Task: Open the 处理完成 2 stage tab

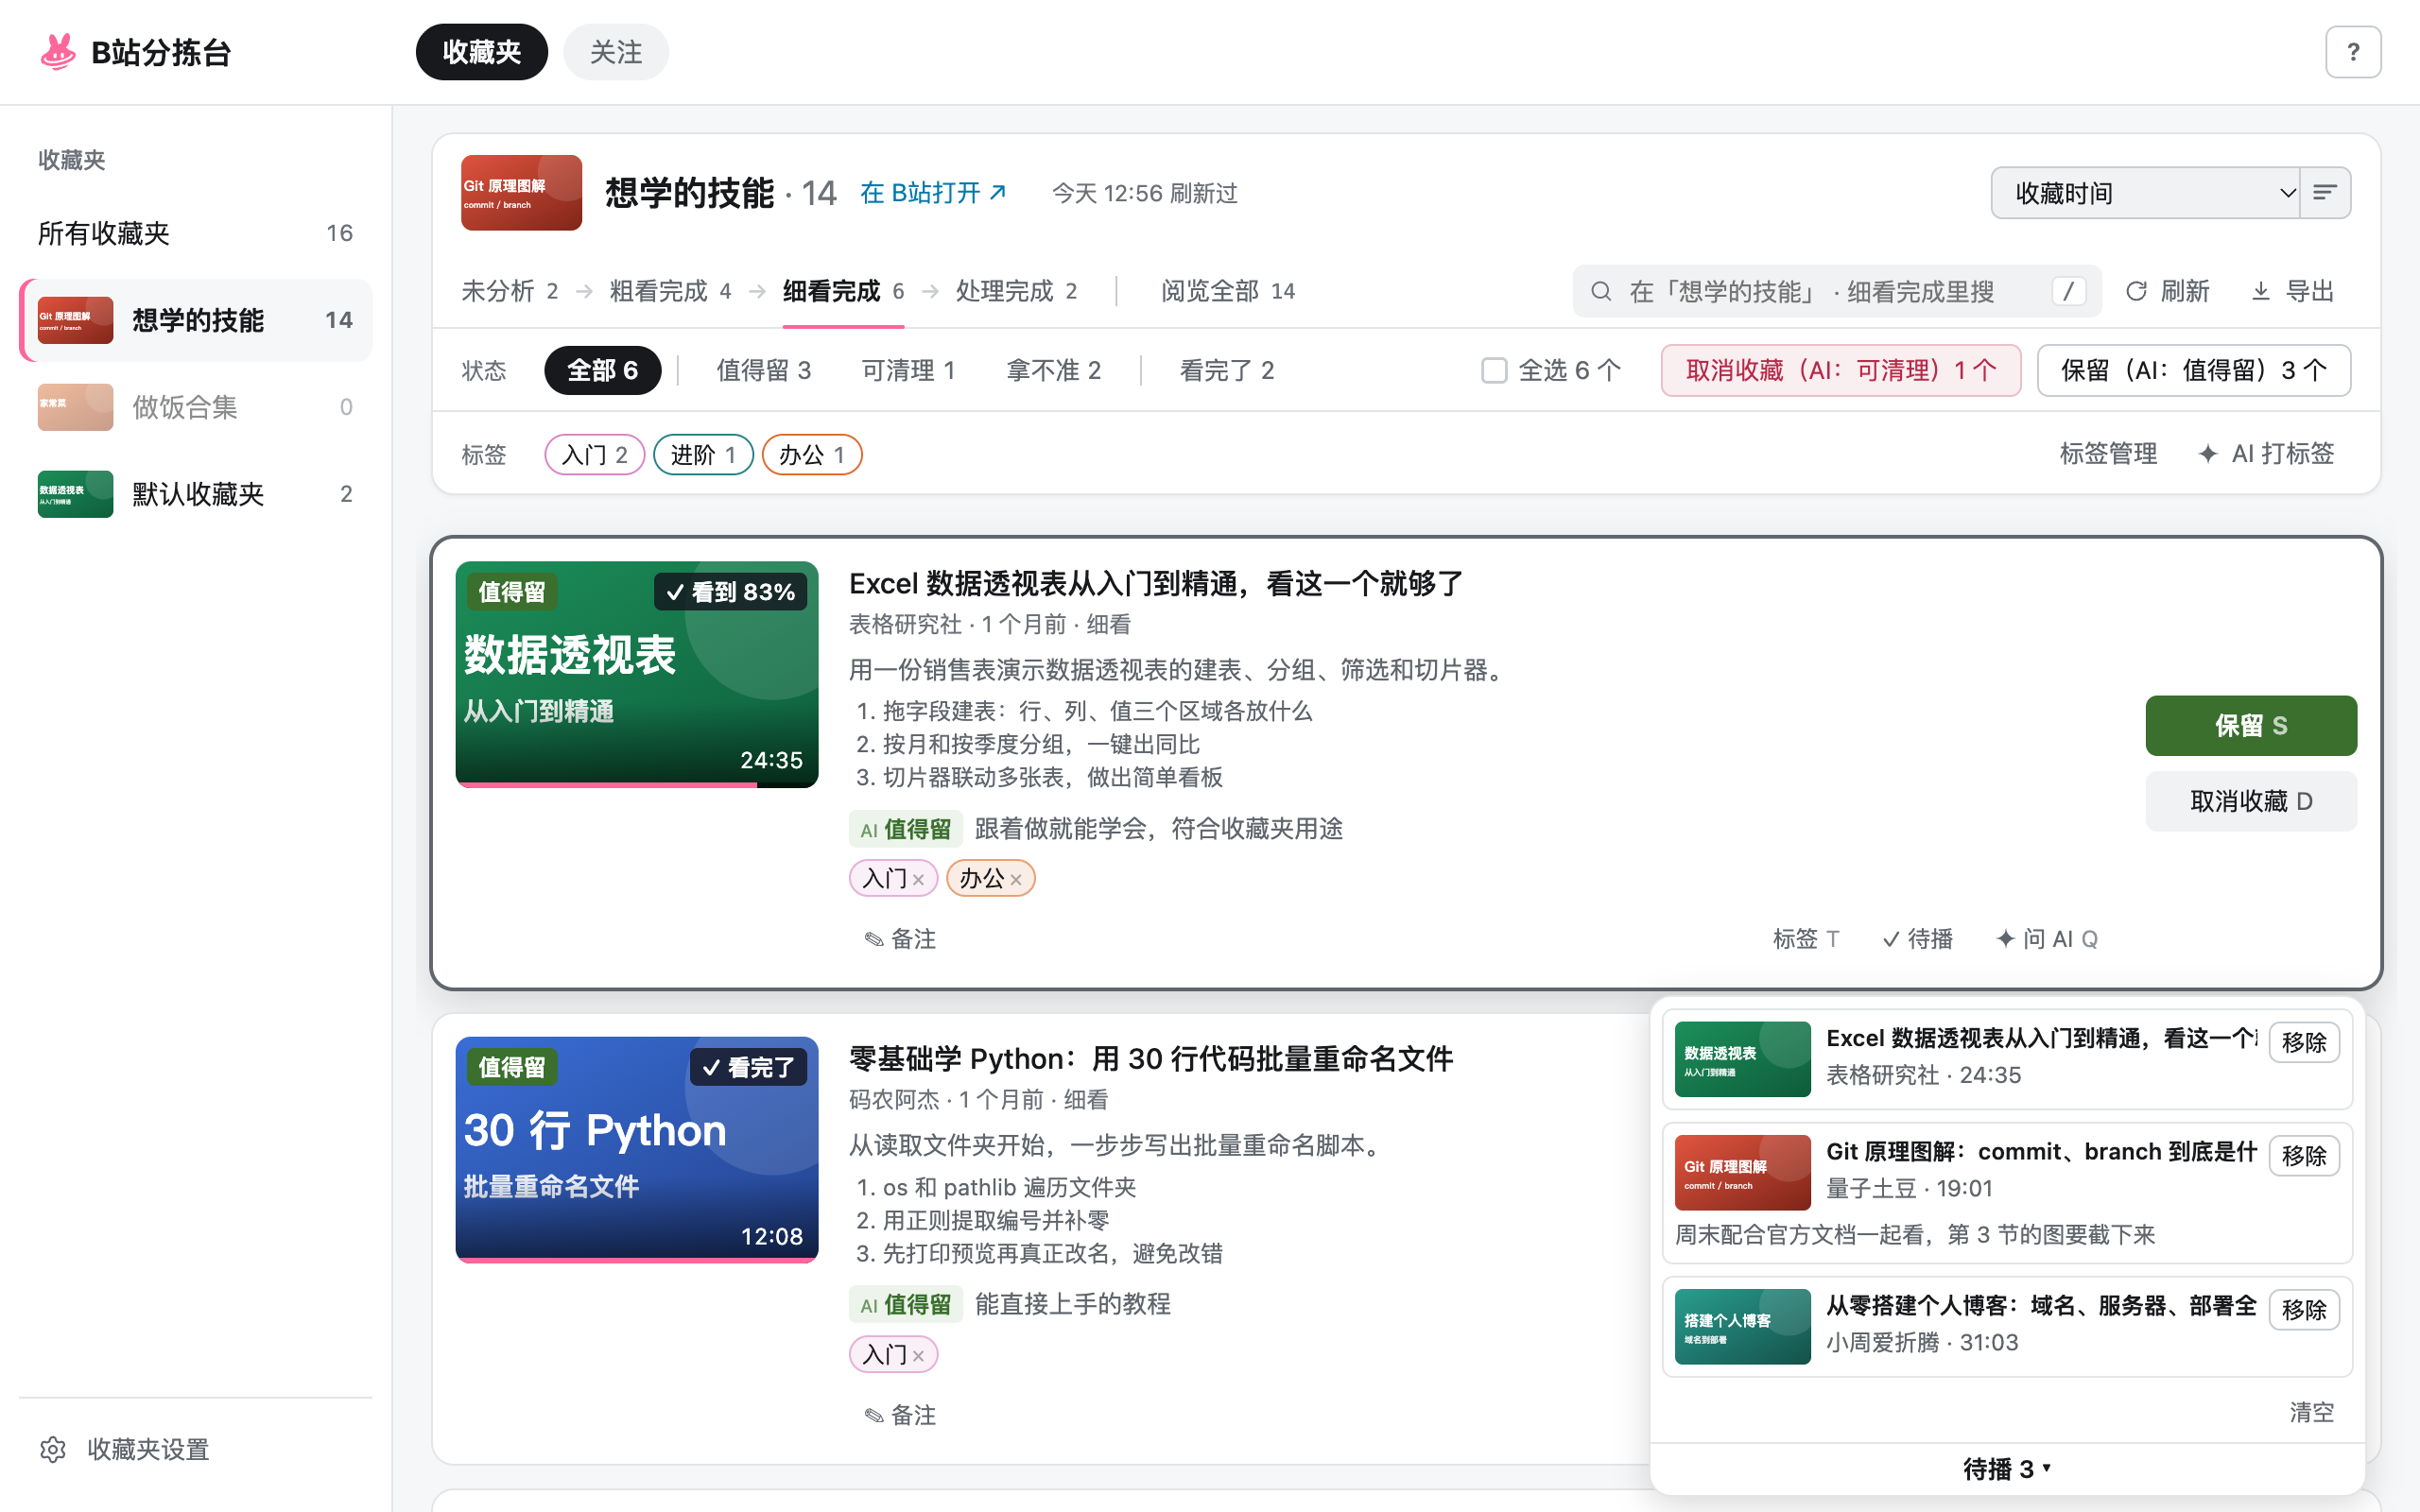Action: coord(1016,291)
